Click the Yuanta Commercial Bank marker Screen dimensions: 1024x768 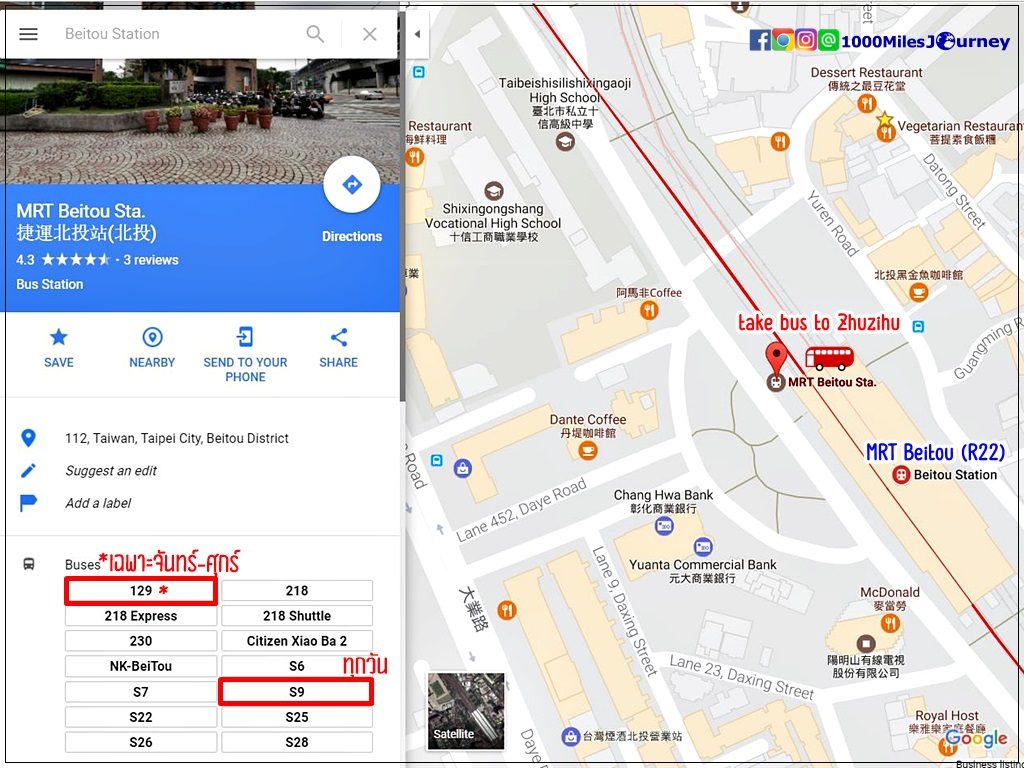click(x=703, y=547)
